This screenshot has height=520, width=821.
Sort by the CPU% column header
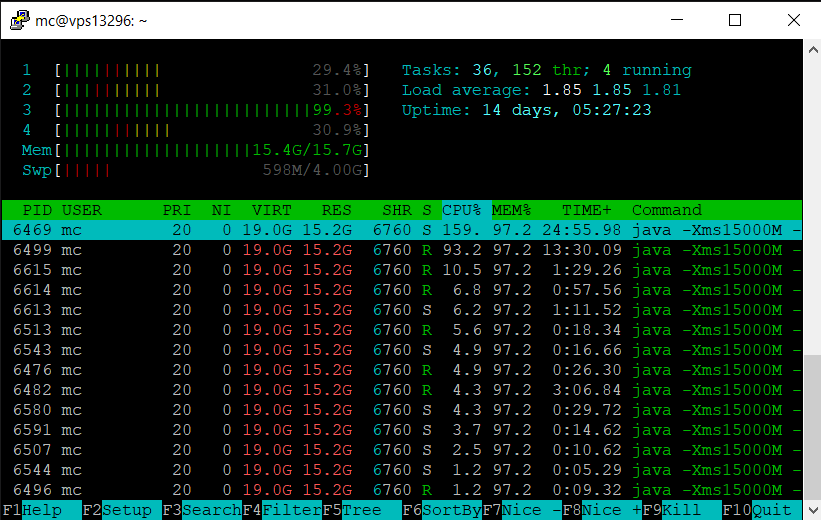[462, 210]
